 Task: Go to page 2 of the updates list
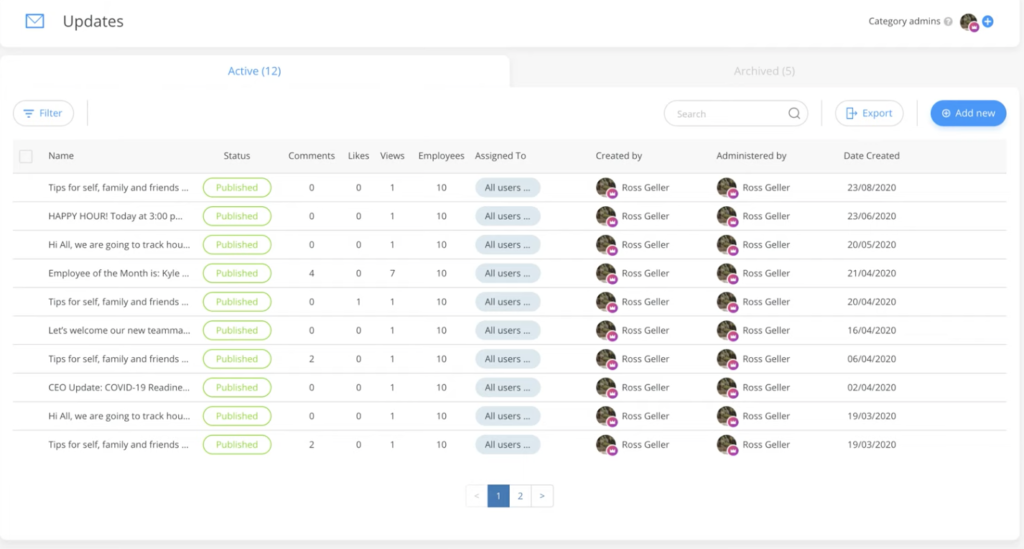pos(520,495)
